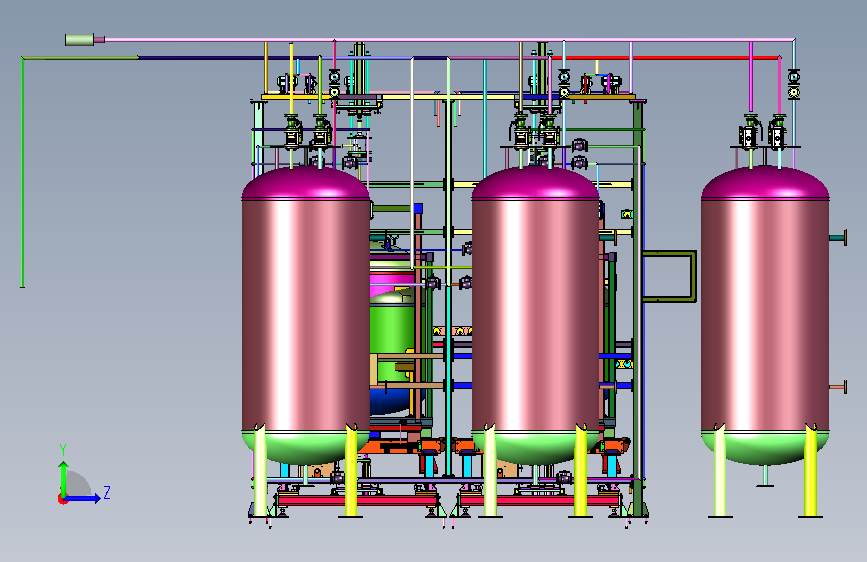Select the right yellow support leg of right tank
This screenshot has width=867, height=562.
(x=811, y=471)
